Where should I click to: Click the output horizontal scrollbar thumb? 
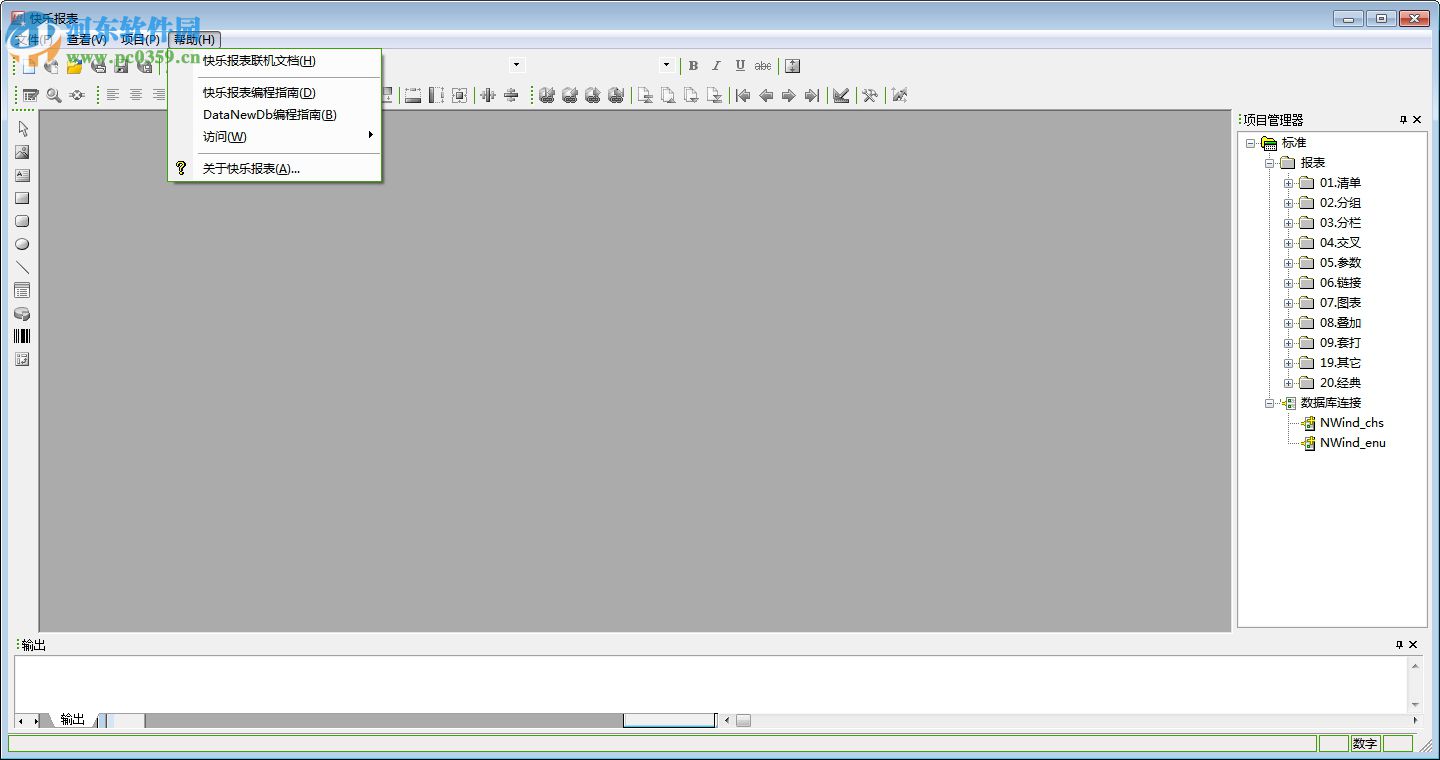tap(743, 720)
